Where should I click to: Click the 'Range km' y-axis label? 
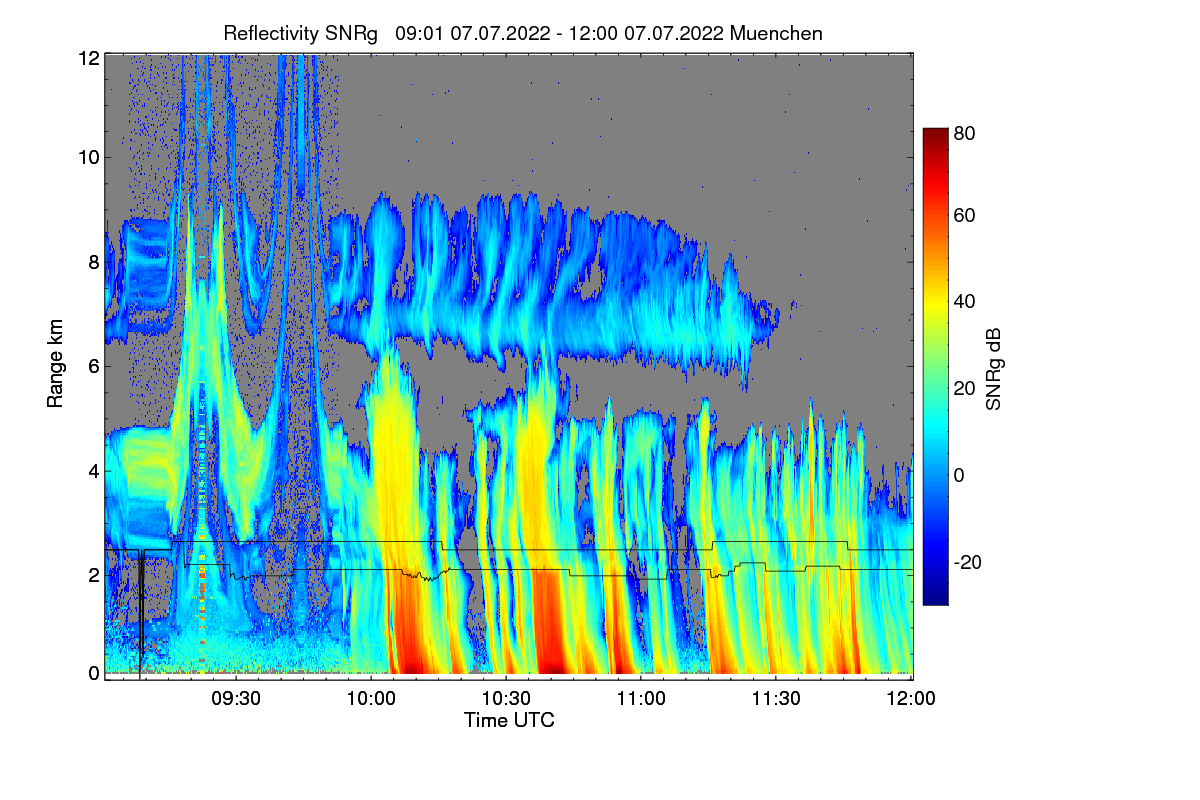55,363
